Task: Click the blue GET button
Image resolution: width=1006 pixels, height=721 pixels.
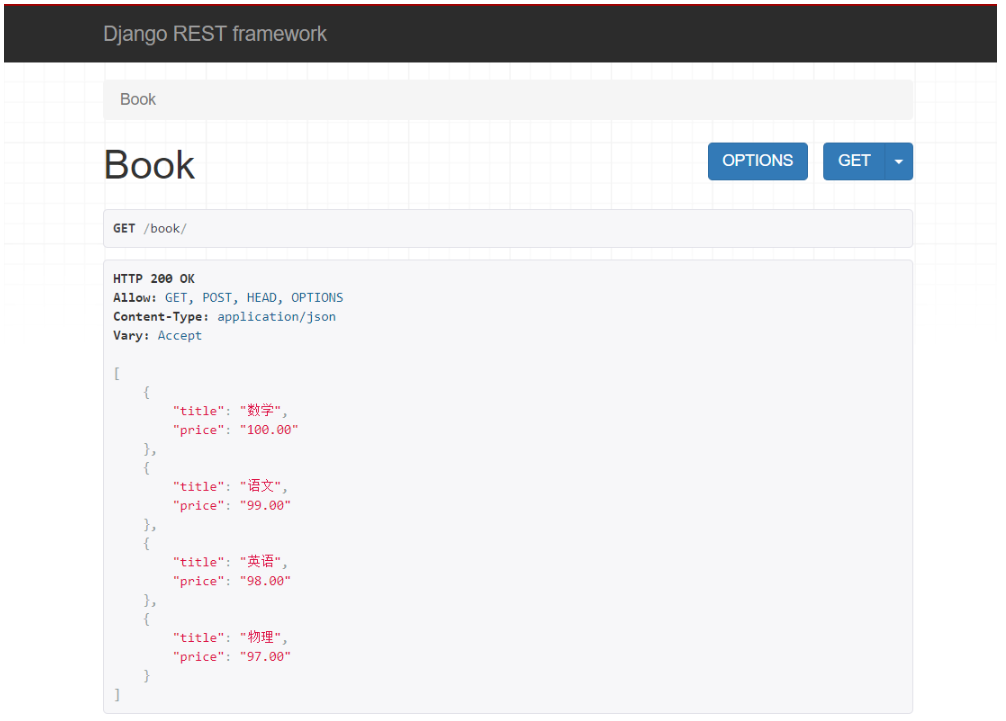Action: coord(854,161)
